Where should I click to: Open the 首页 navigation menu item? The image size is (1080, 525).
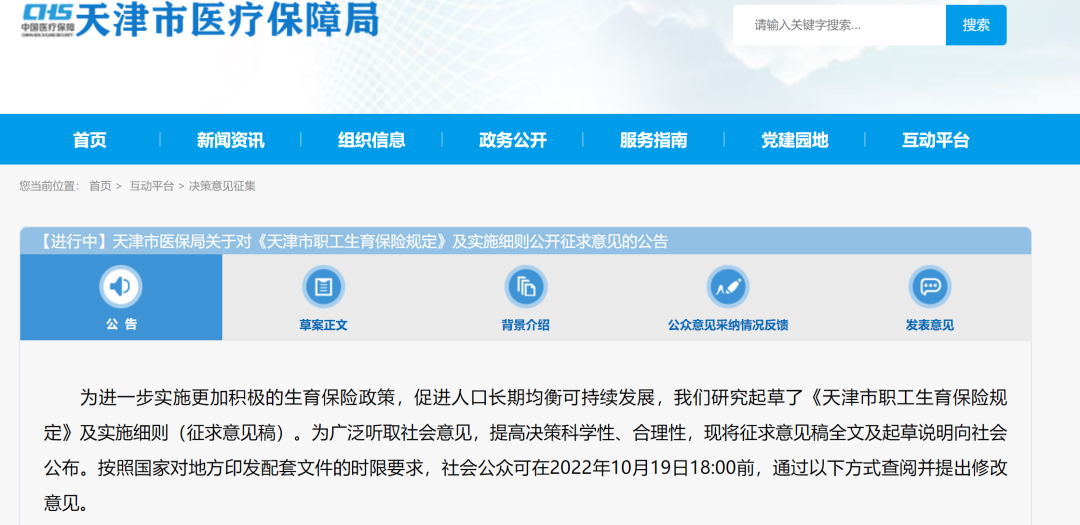click(90, 140)
